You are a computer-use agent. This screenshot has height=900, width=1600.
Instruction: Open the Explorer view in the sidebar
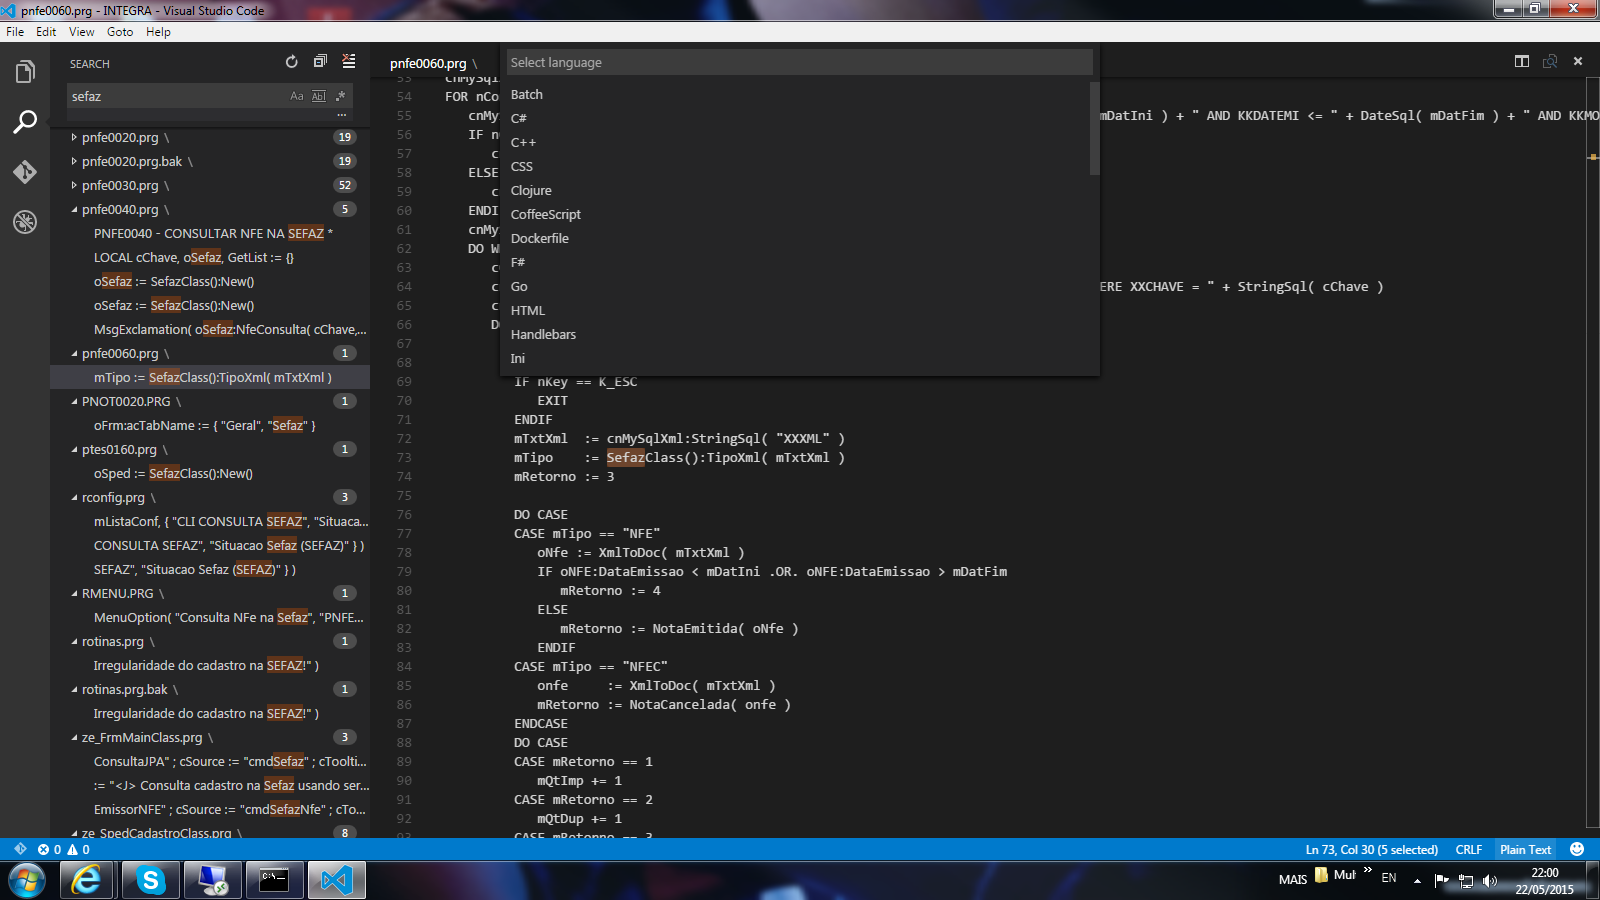click(25, 72)
